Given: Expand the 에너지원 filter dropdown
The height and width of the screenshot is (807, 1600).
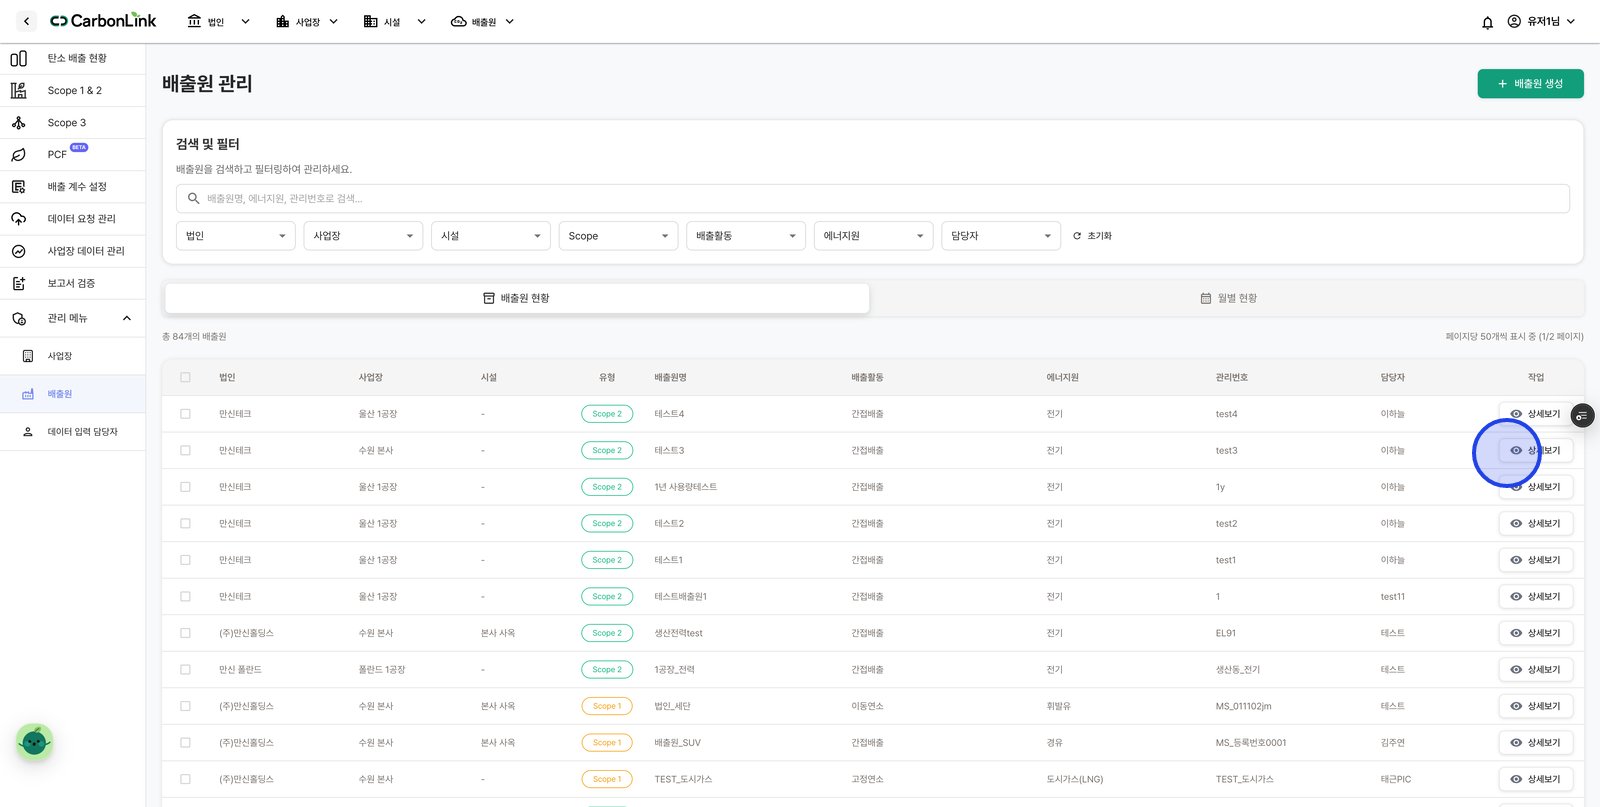Looking at the screenshot, I should tap(873, 236).
